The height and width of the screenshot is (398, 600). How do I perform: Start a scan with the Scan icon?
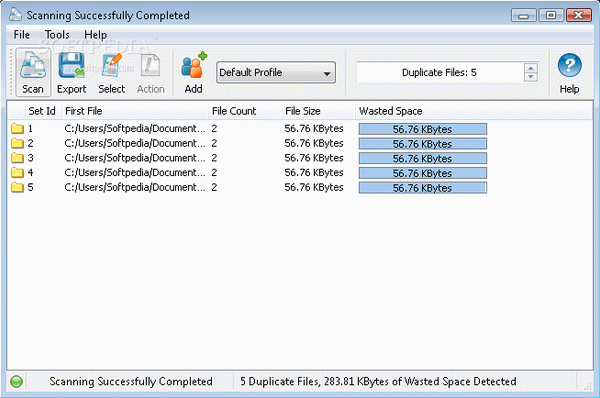pyautogui.click(x=33, y=72)
